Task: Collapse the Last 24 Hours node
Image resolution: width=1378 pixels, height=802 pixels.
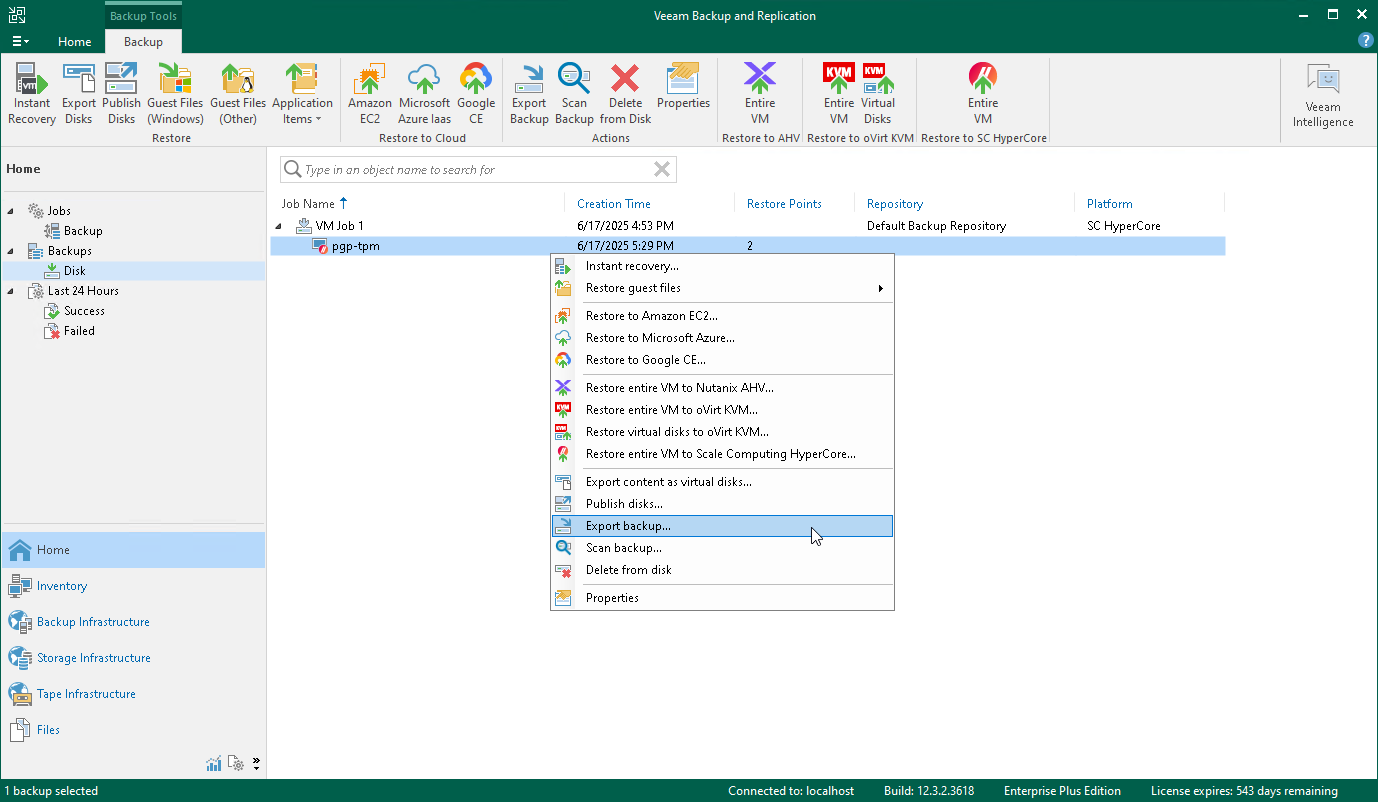Action: (11, 291)
